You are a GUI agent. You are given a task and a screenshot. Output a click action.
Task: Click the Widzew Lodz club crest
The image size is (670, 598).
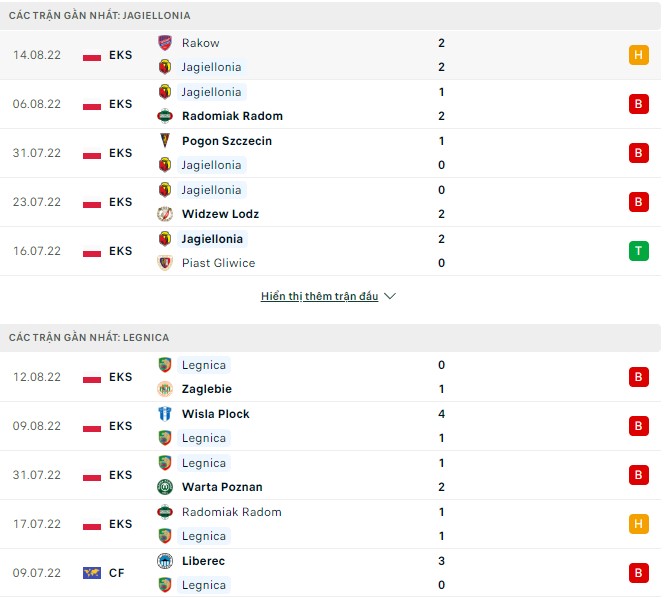(165, 214)
